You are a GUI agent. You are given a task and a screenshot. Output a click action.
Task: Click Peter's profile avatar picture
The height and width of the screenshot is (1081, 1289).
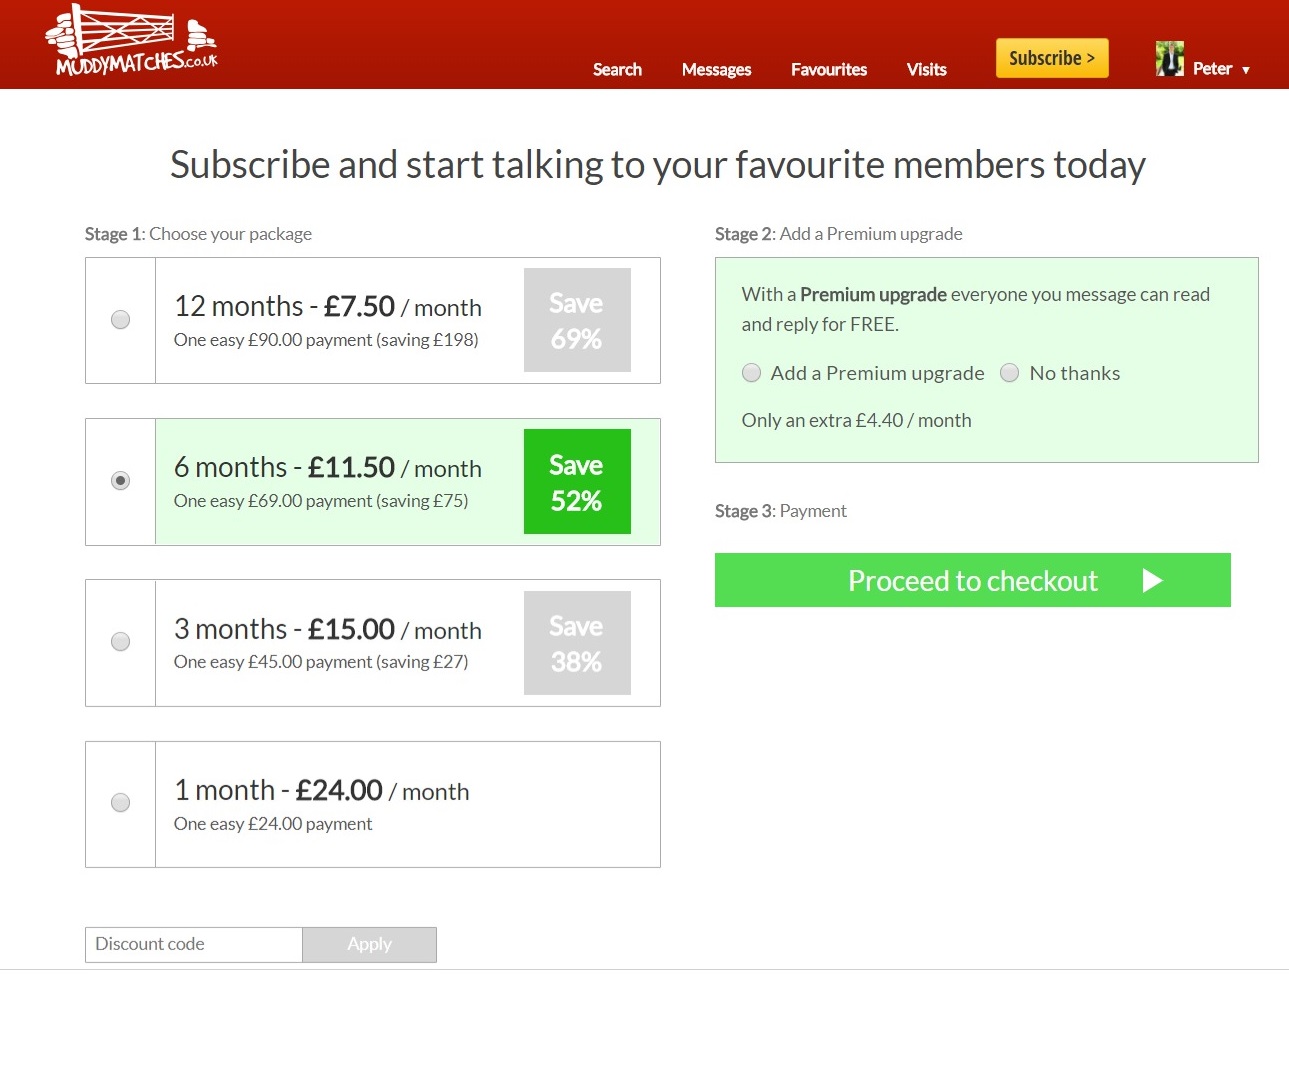[x=1169, y=59]
